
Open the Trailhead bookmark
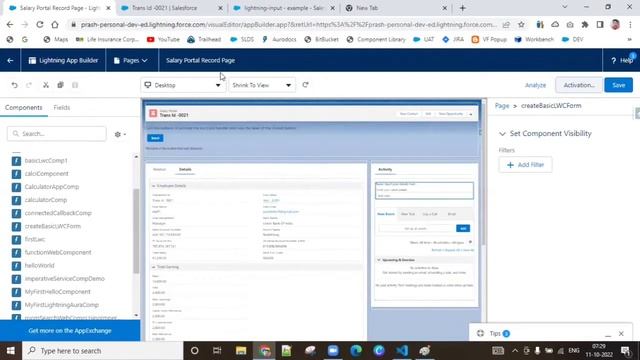click(x=204, y=39)
